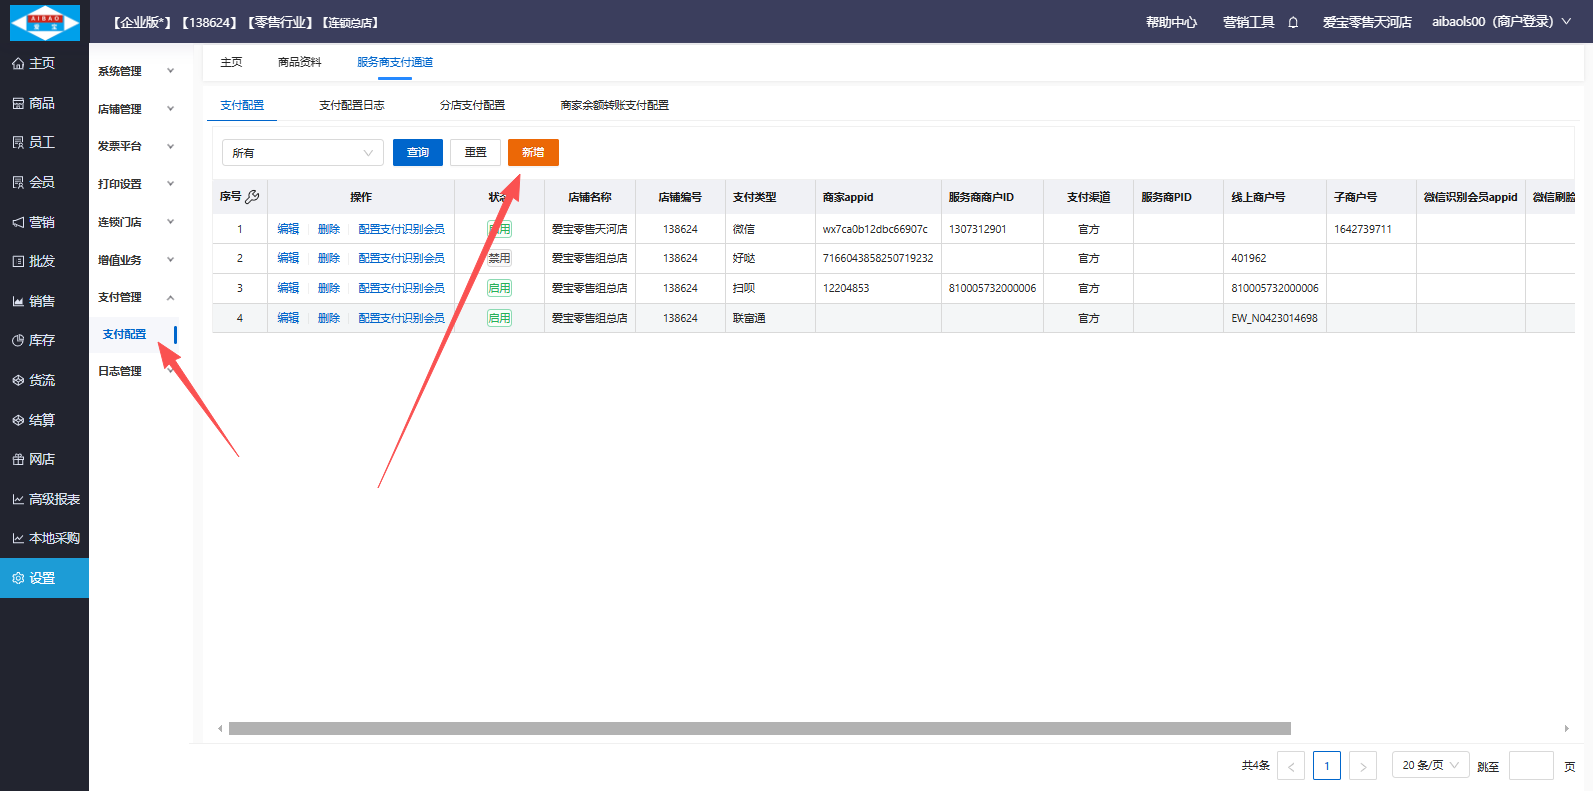Click the 跳至 page number input field
The image size is (1593, 791).
coord(1530,766)
